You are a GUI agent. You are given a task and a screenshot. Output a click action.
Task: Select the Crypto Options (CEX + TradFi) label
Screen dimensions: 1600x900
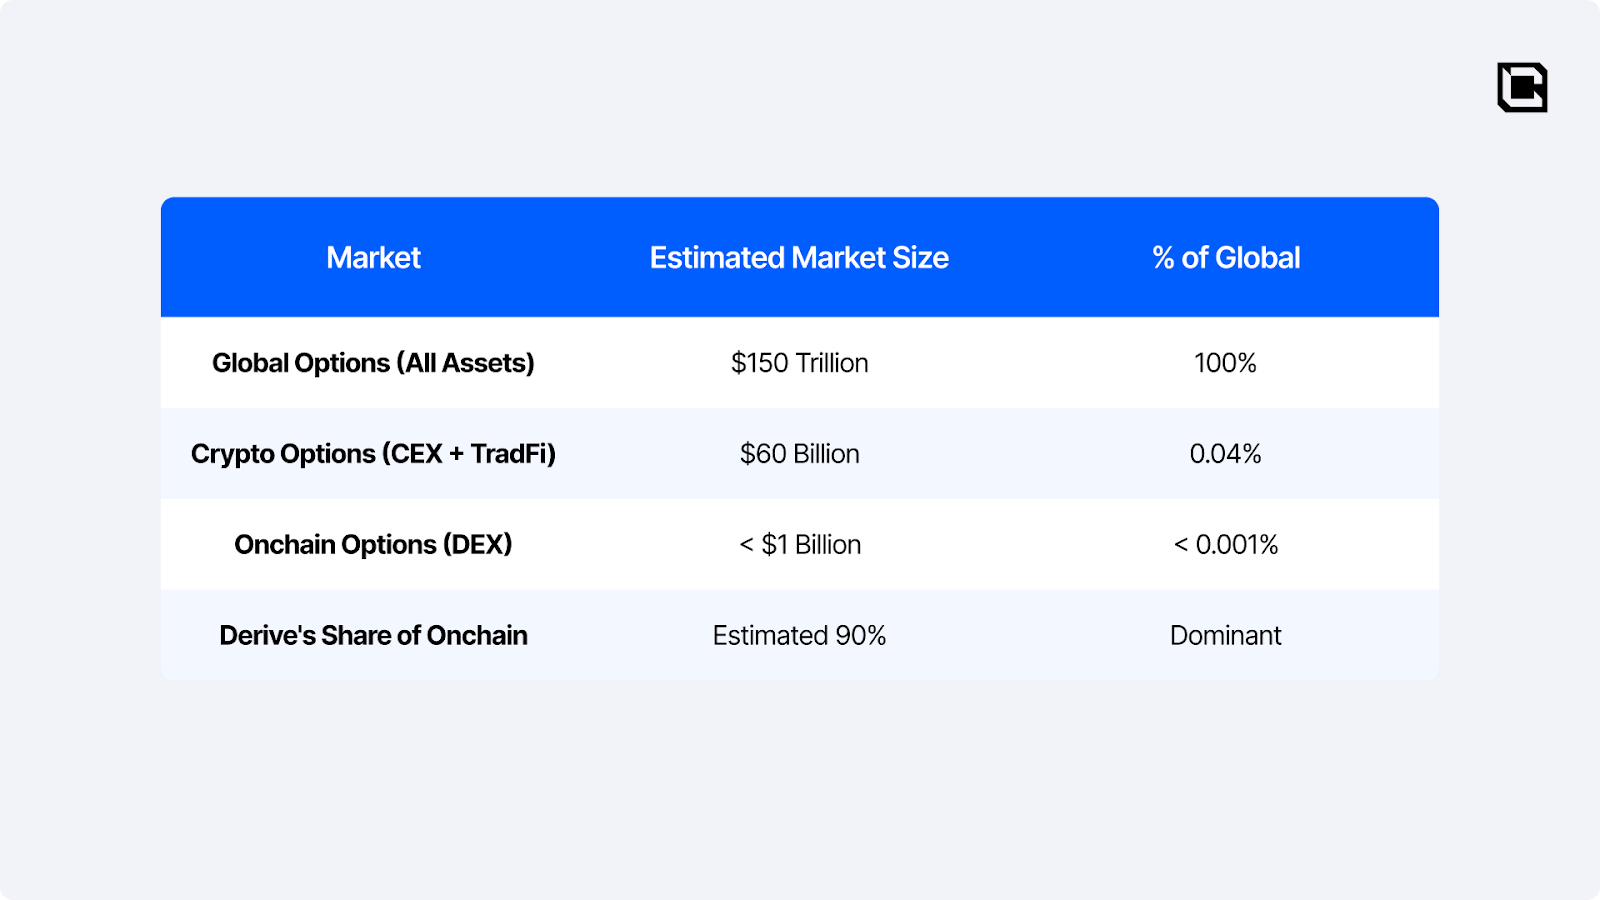click(x=373, y=454)
